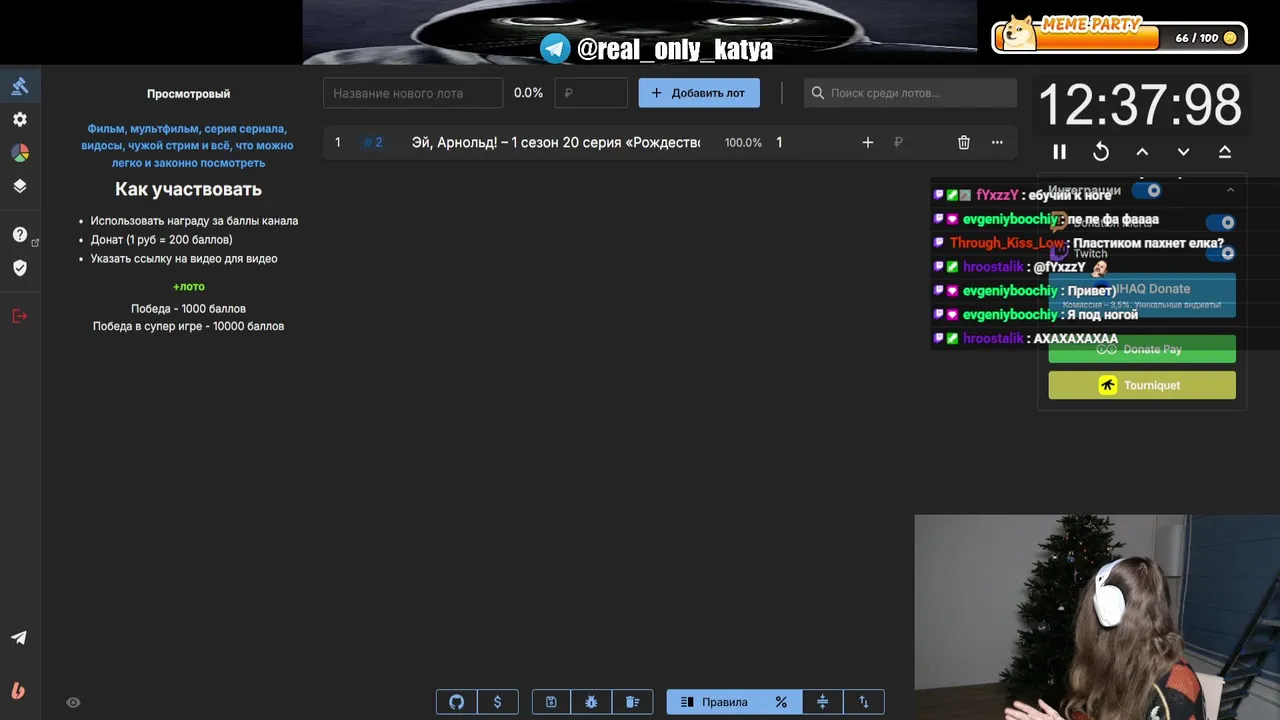Click the dollar sign bottom button
The width and height of the screenshot is (1280, 720).
tap(497, 702)
